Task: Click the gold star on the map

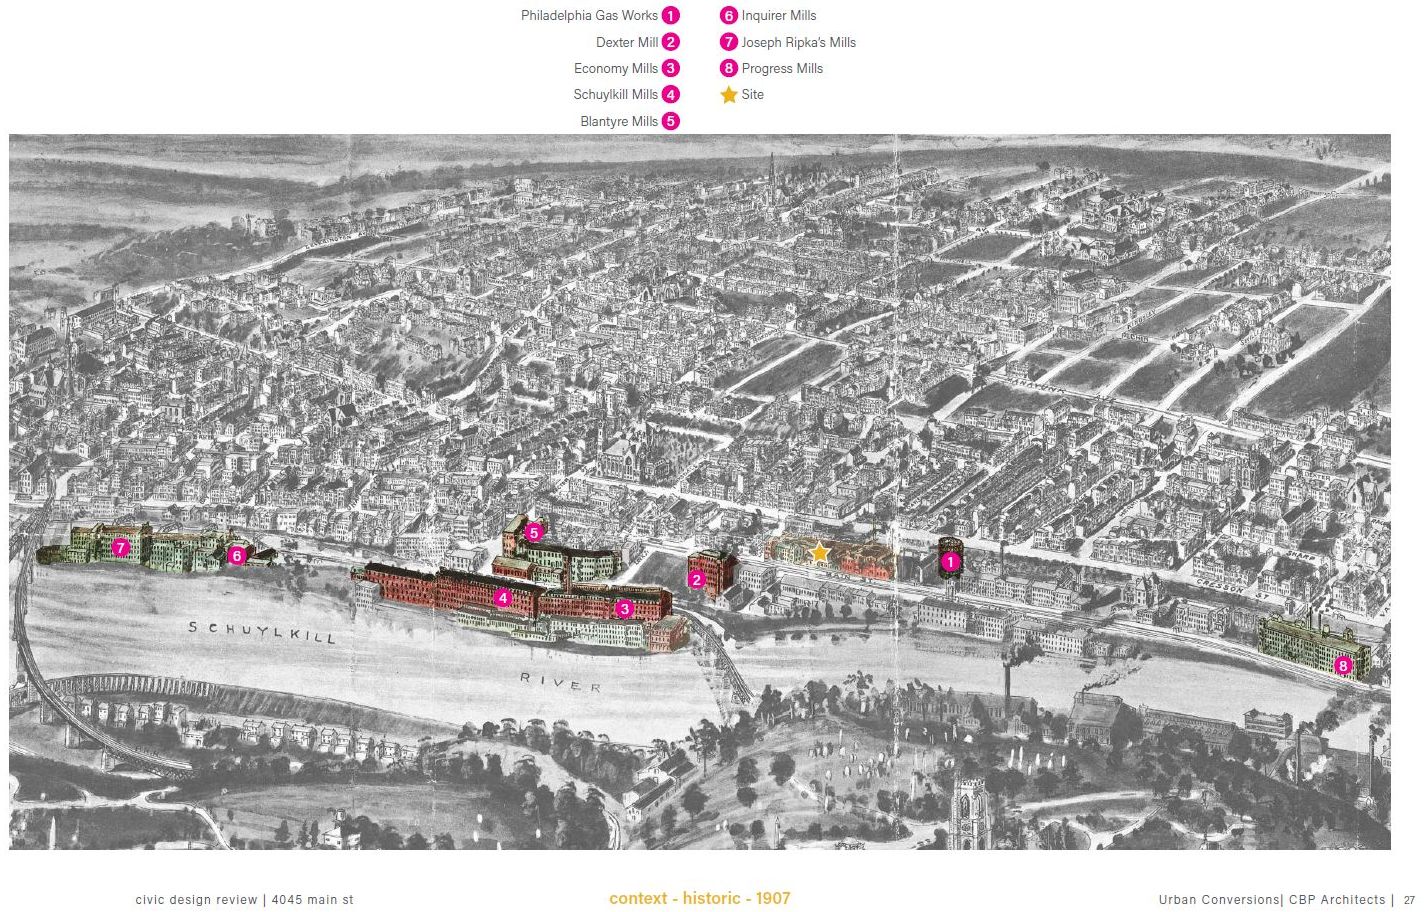Action: 819,552
